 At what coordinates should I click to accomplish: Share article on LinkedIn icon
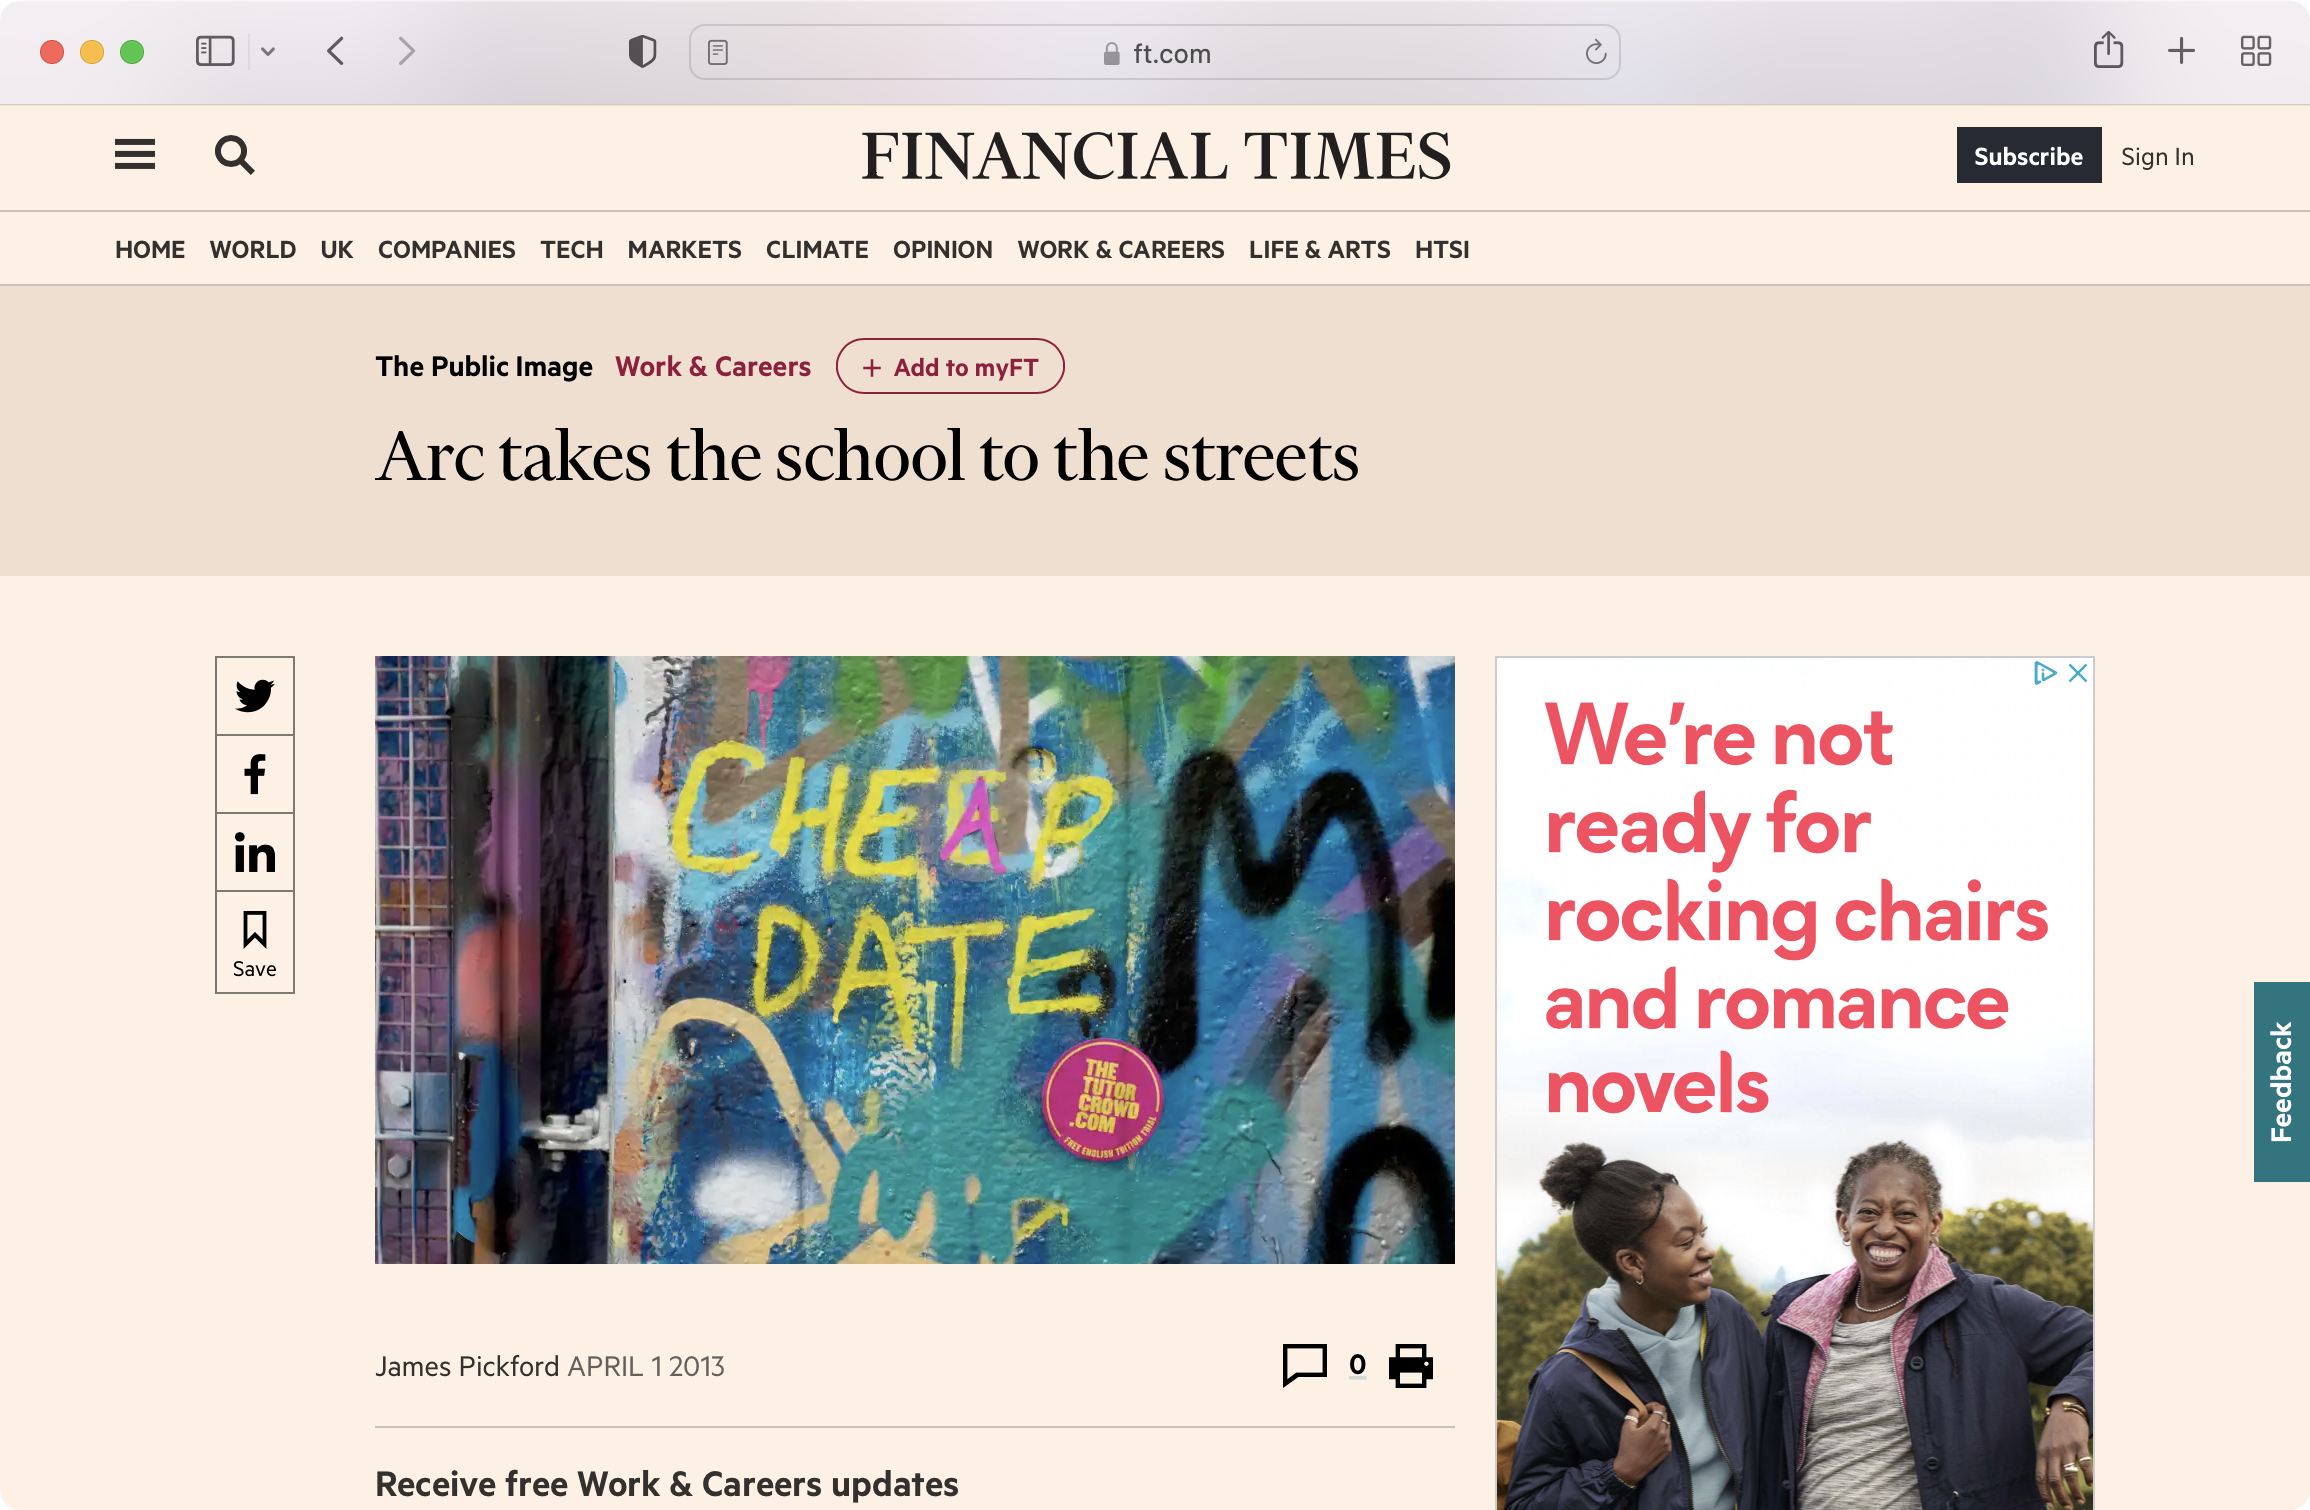point(255,853)
